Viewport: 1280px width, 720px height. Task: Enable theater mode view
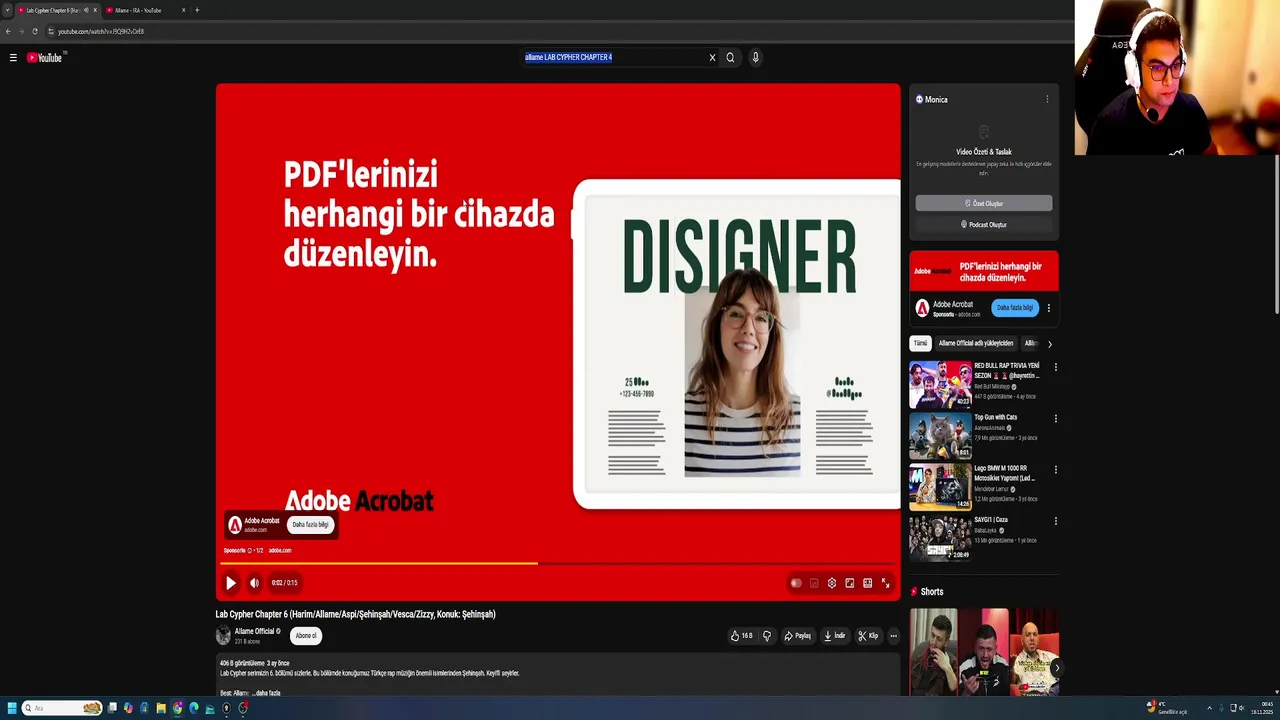click(x=868, y=583)
